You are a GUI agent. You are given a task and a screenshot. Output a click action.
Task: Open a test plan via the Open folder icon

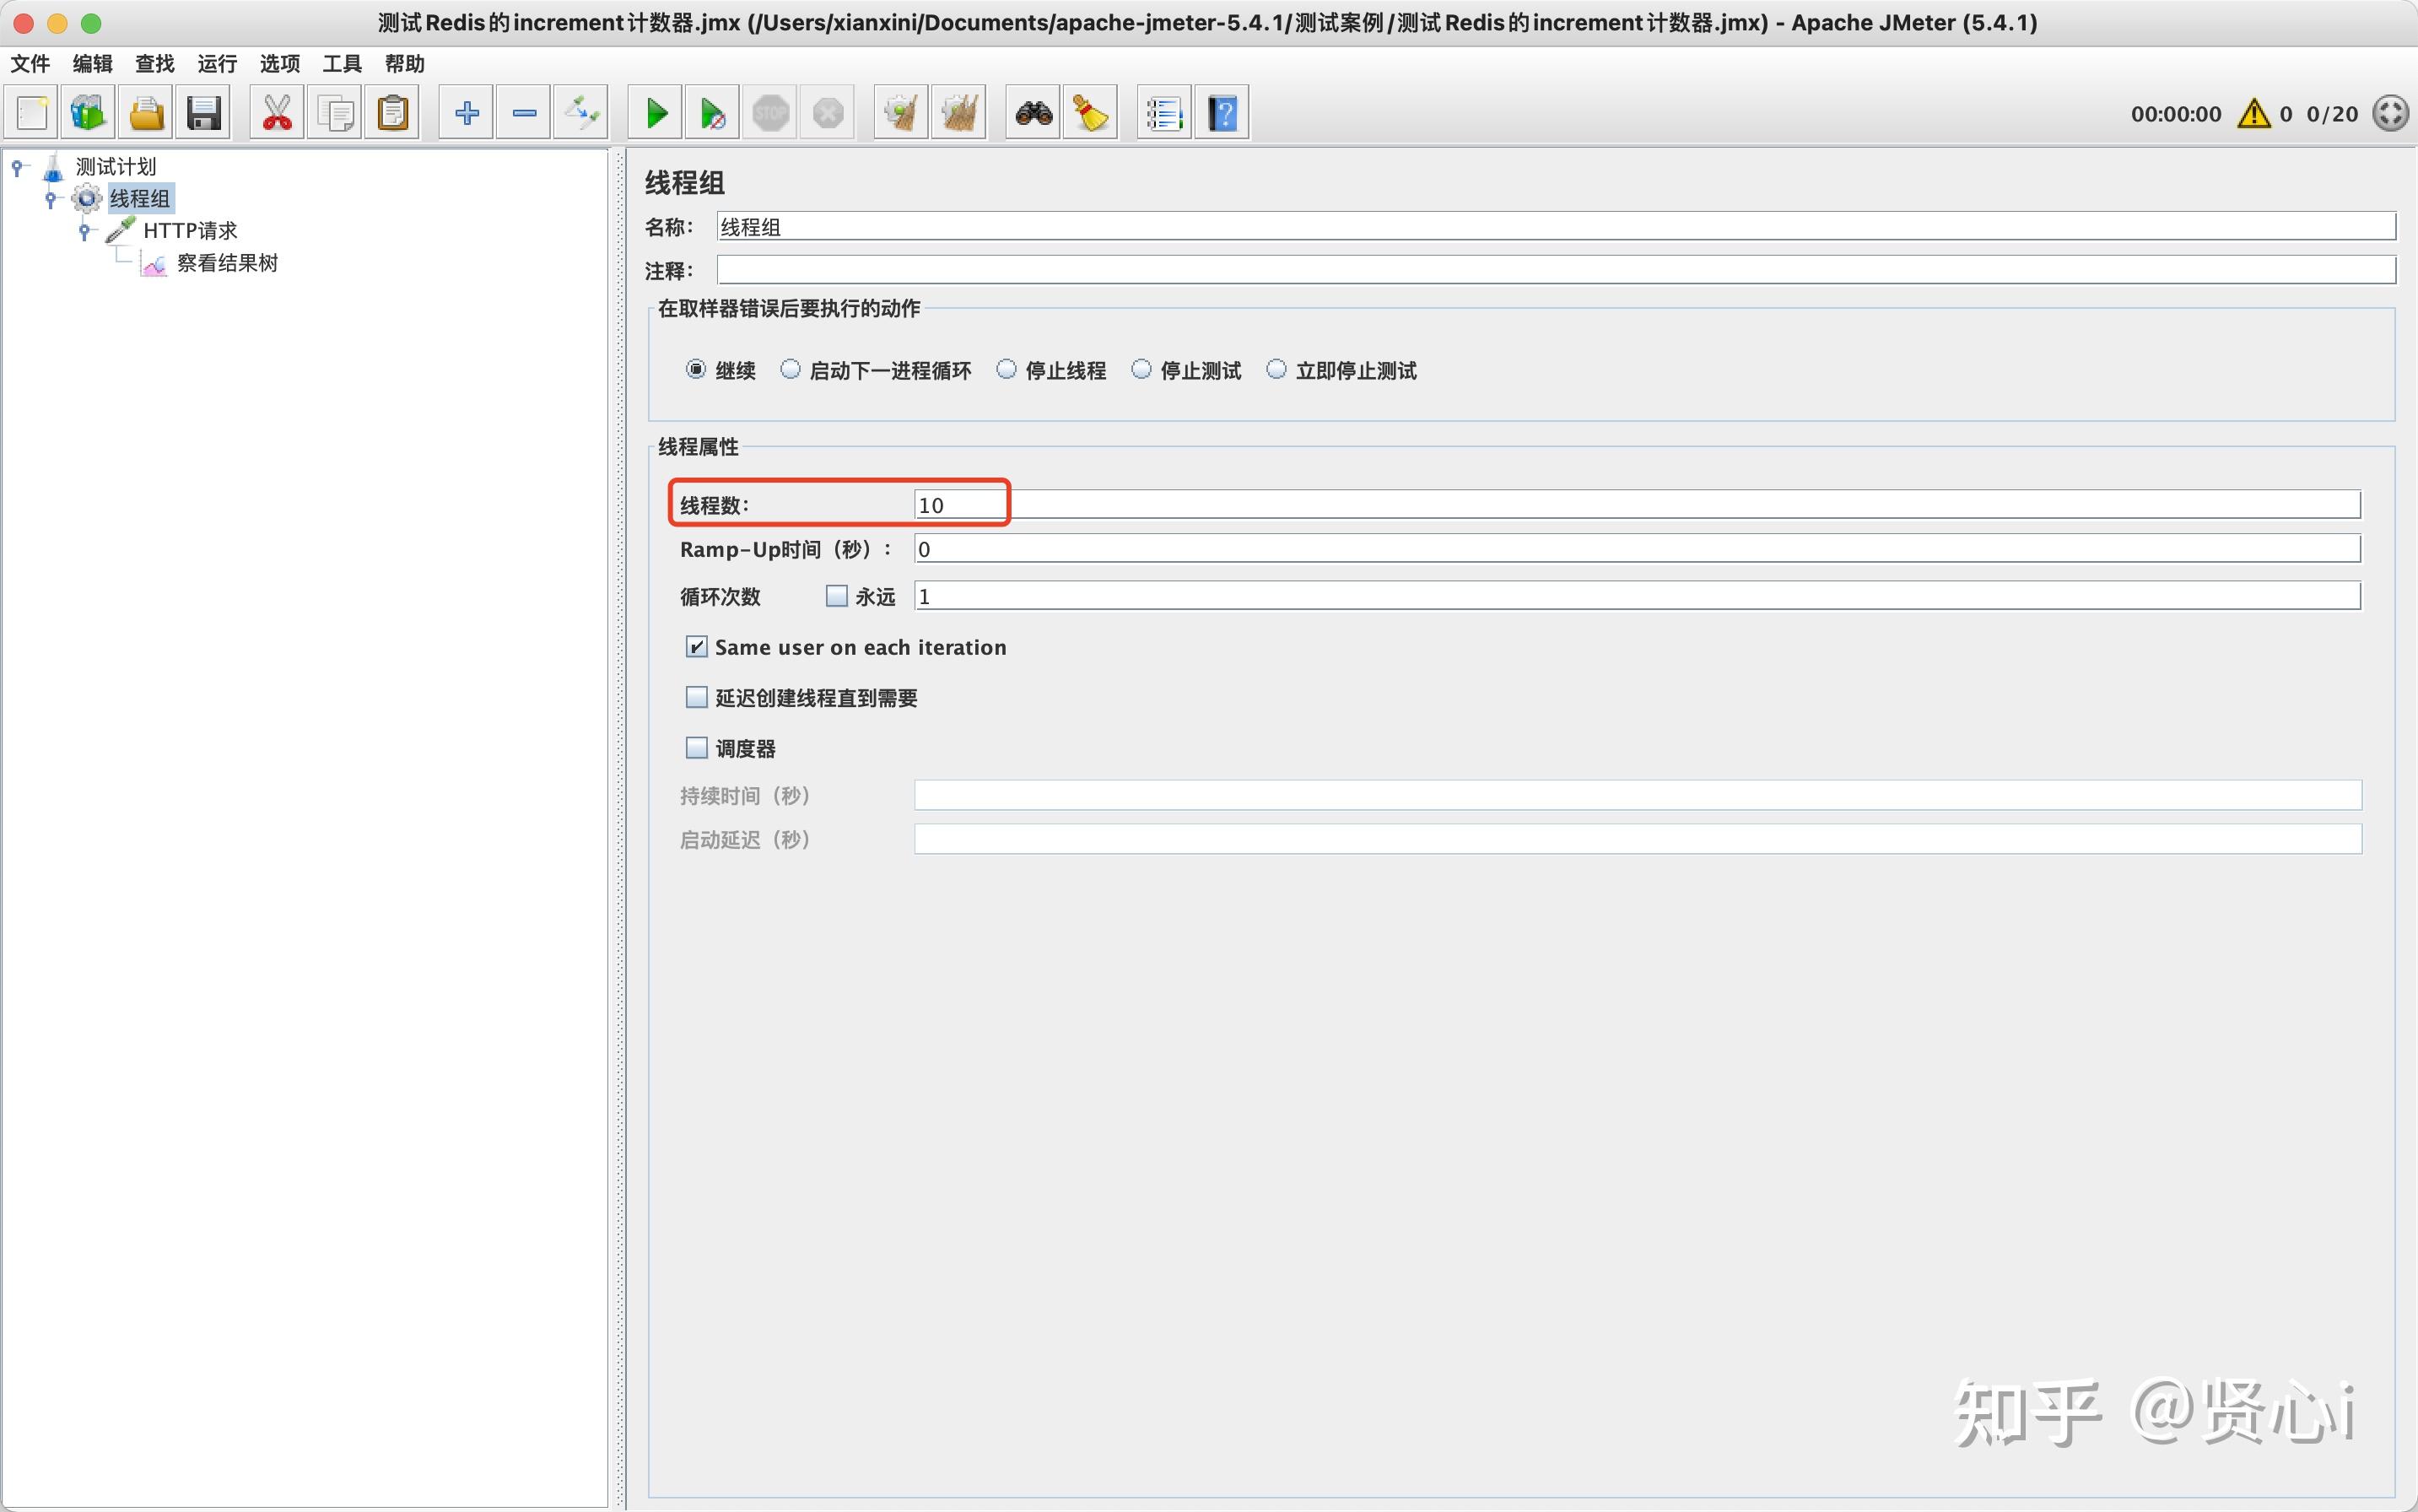146,112
